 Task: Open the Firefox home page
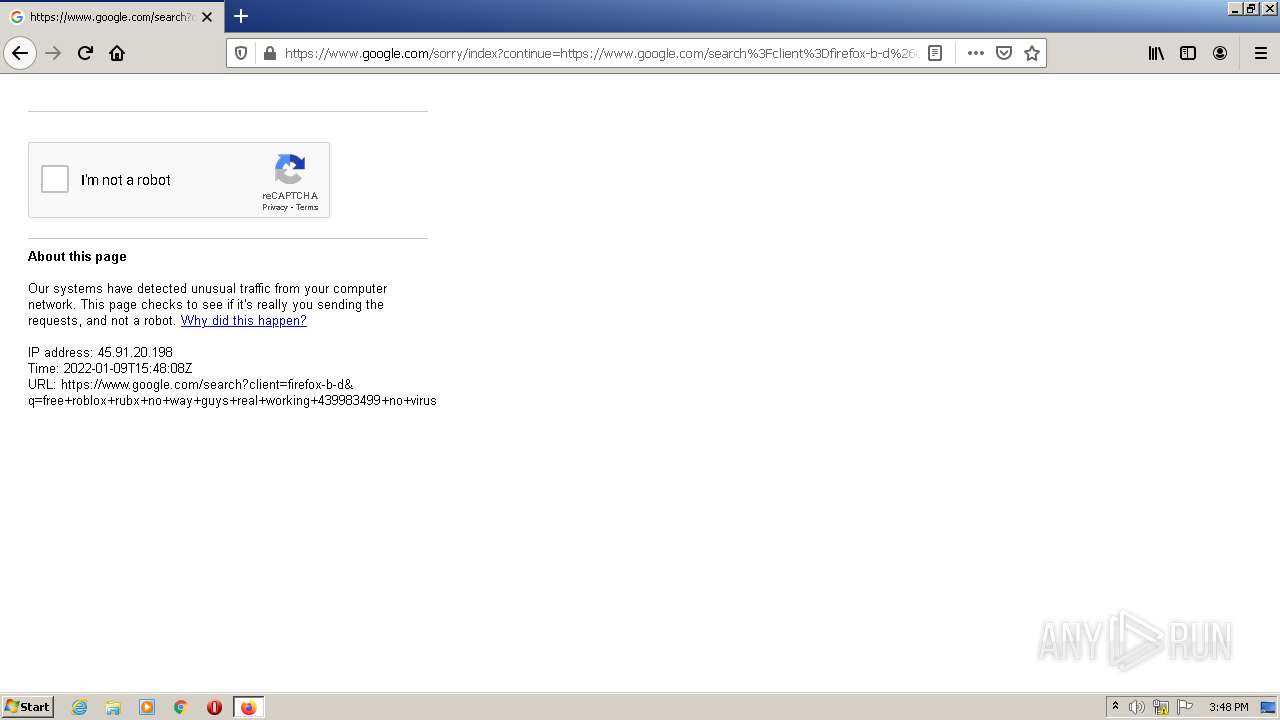(117, 53)
